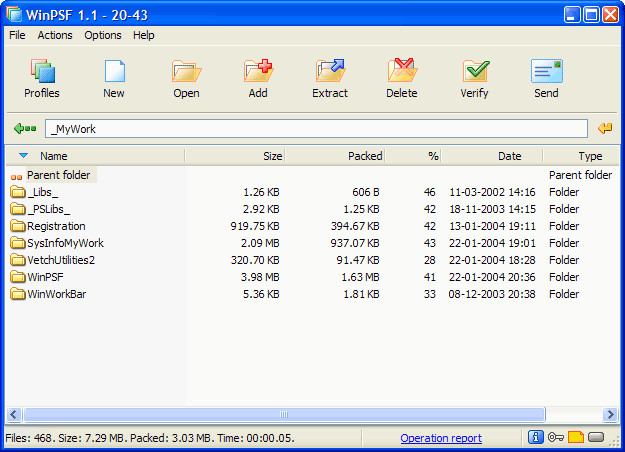Open the Profiles toolbar icon
This screenshot has height=452, width=625.
(42, 71)
